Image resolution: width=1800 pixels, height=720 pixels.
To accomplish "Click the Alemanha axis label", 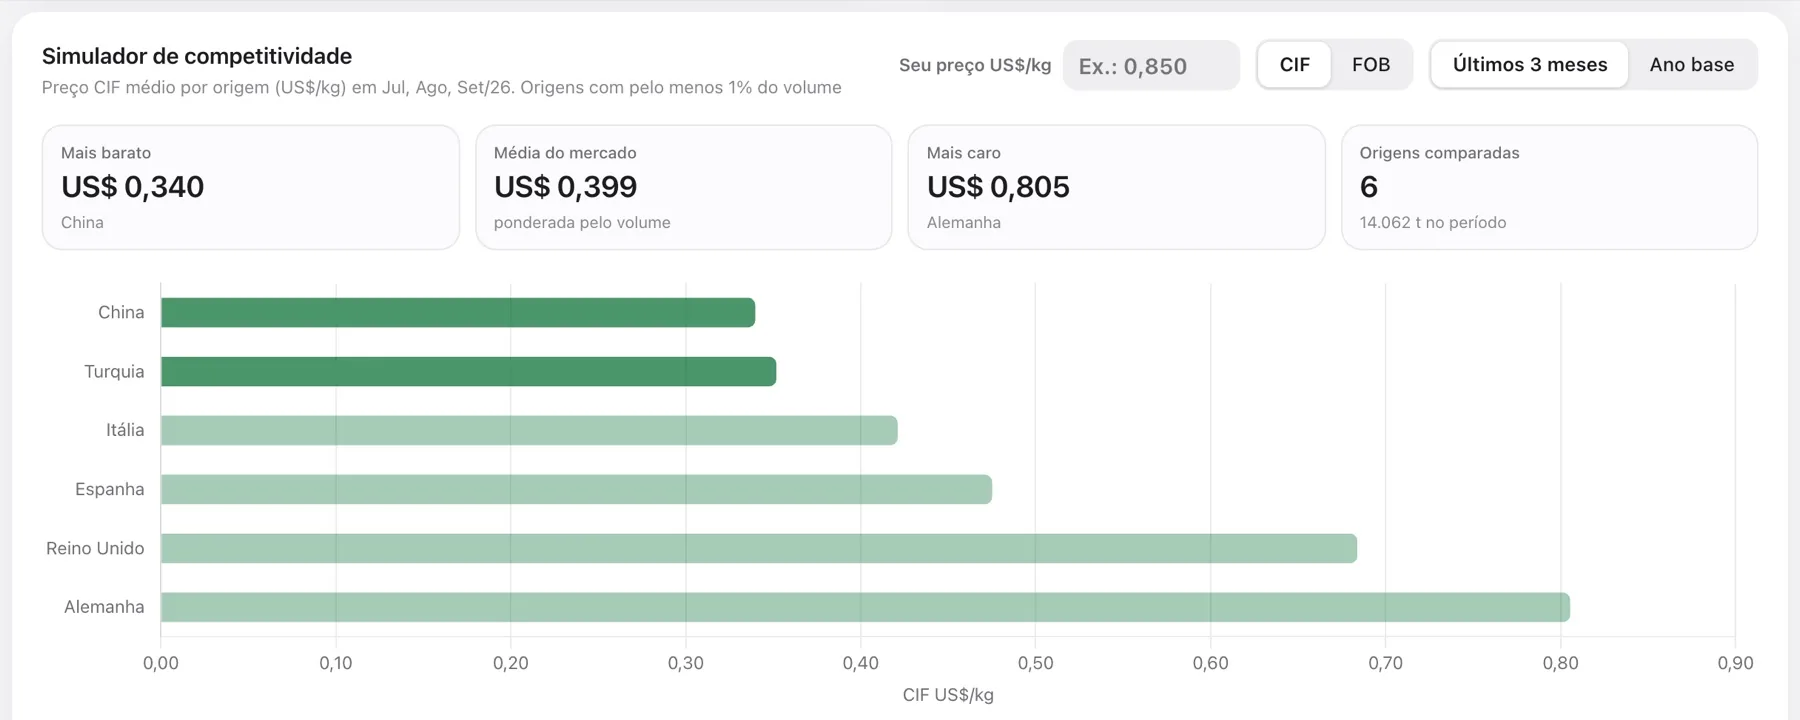I will (x=104, y=607).
